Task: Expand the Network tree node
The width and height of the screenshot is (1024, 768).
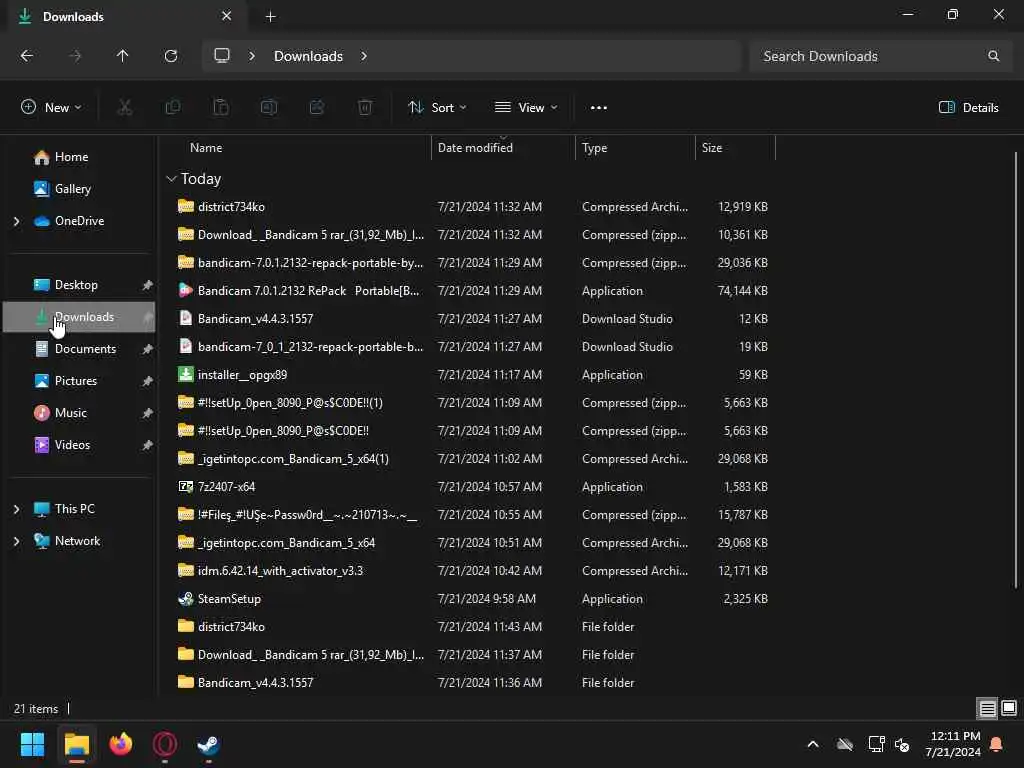Action: coord(16,541)
